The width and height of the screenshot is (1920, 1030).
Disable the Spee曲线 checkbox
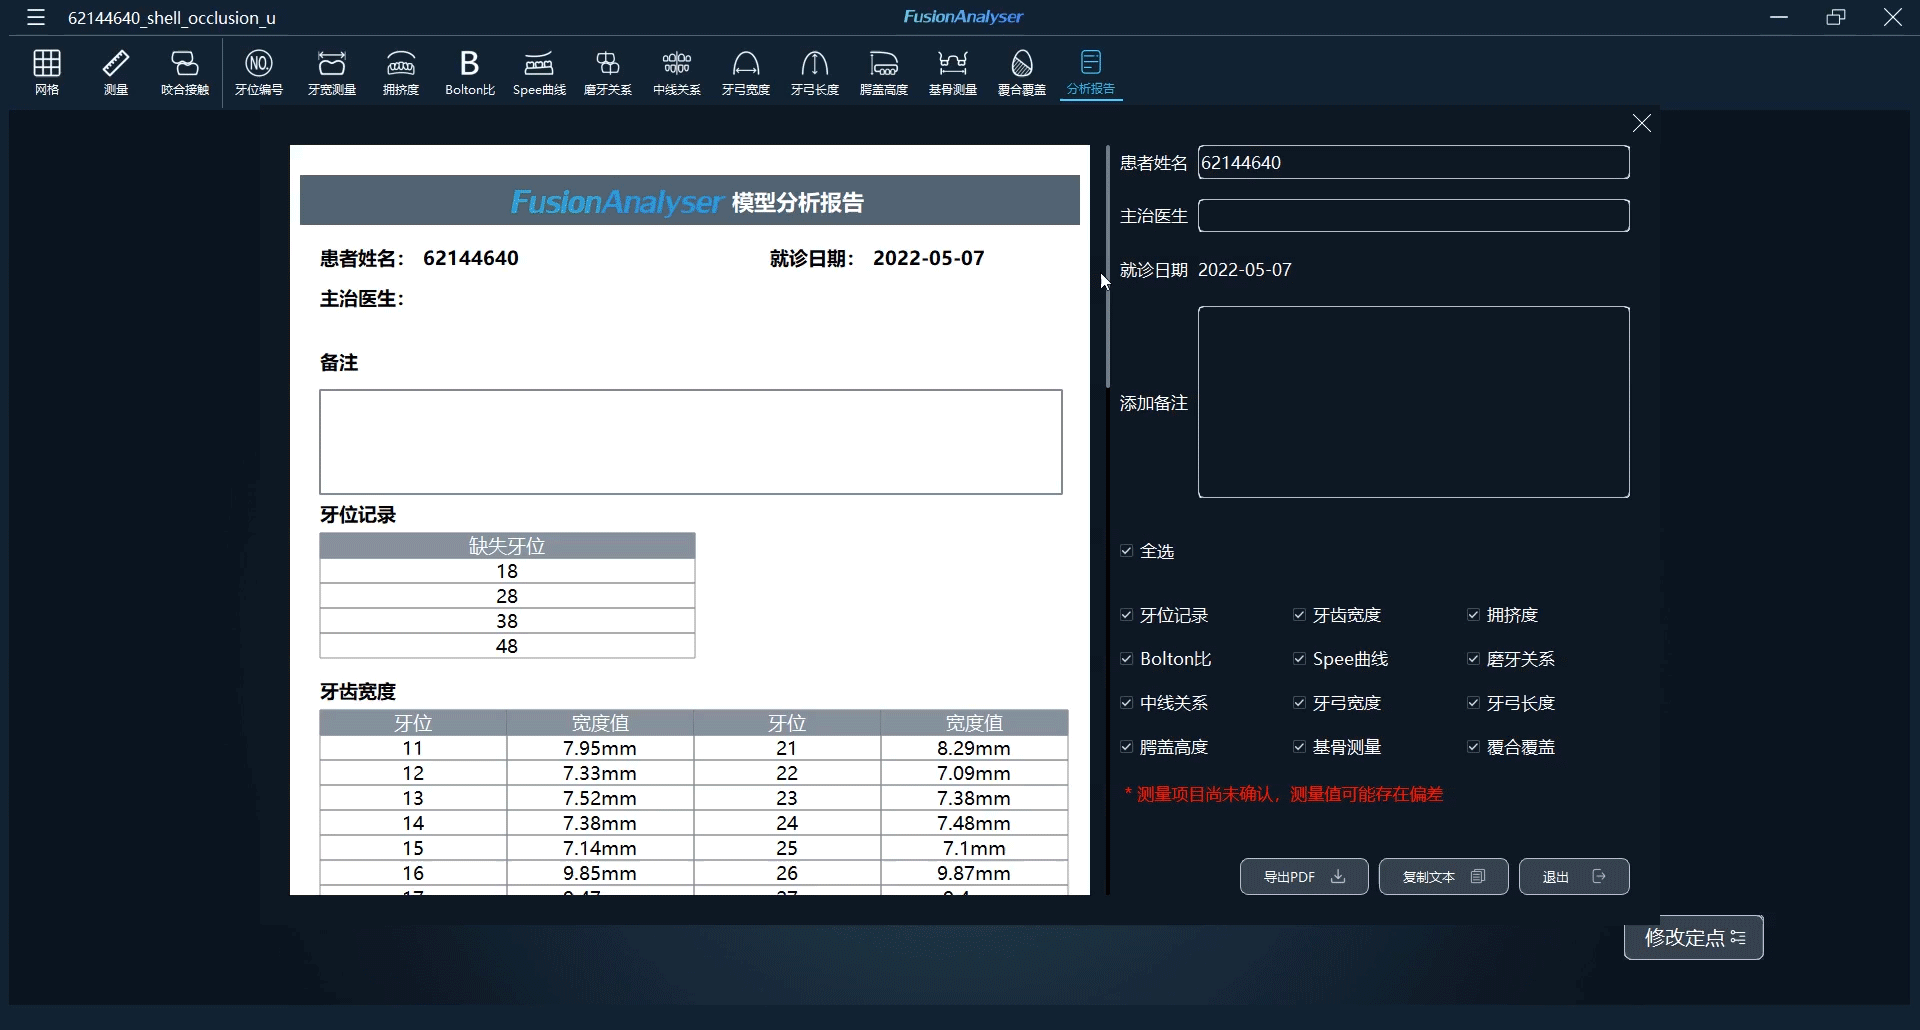click(x=1300, y=659)
